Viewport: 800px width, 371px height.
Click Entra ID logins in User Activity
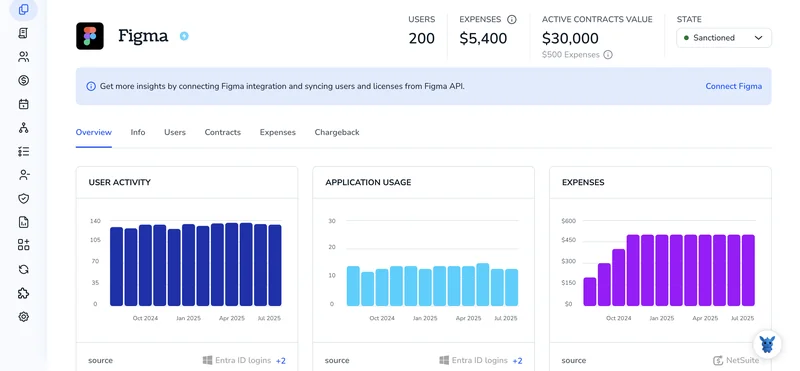(x=243, y=360)
